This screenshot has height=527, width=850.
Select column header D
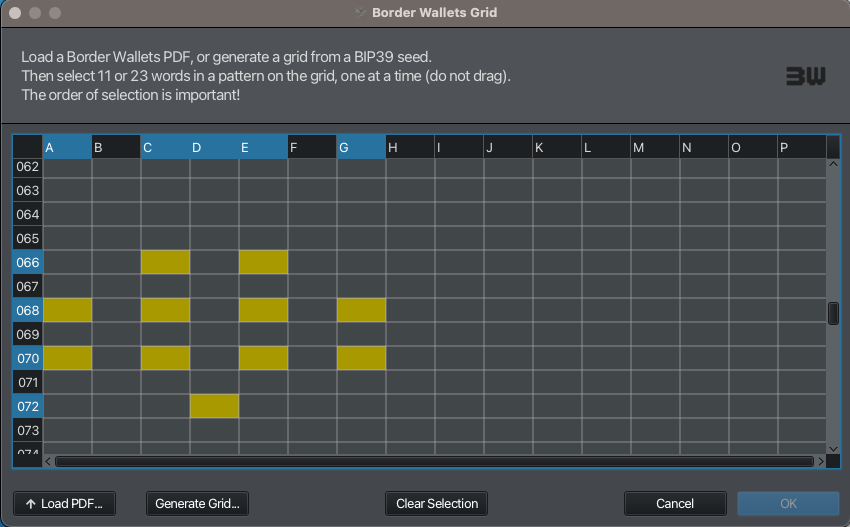coord(214,147)
